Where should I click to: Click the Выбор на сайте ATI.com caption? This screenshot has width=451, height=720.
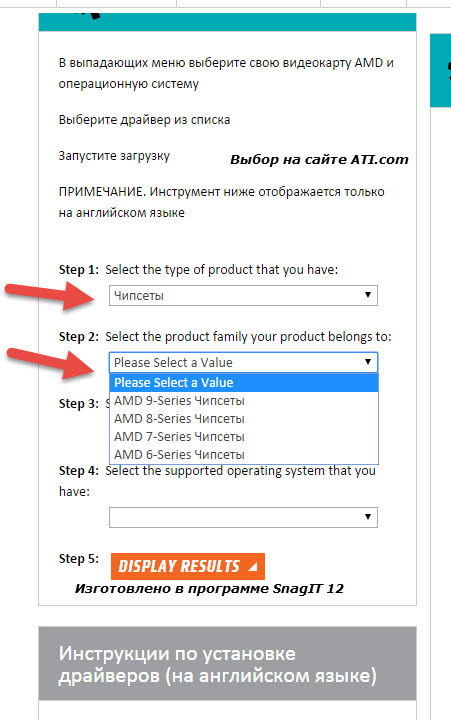point(319,160)
